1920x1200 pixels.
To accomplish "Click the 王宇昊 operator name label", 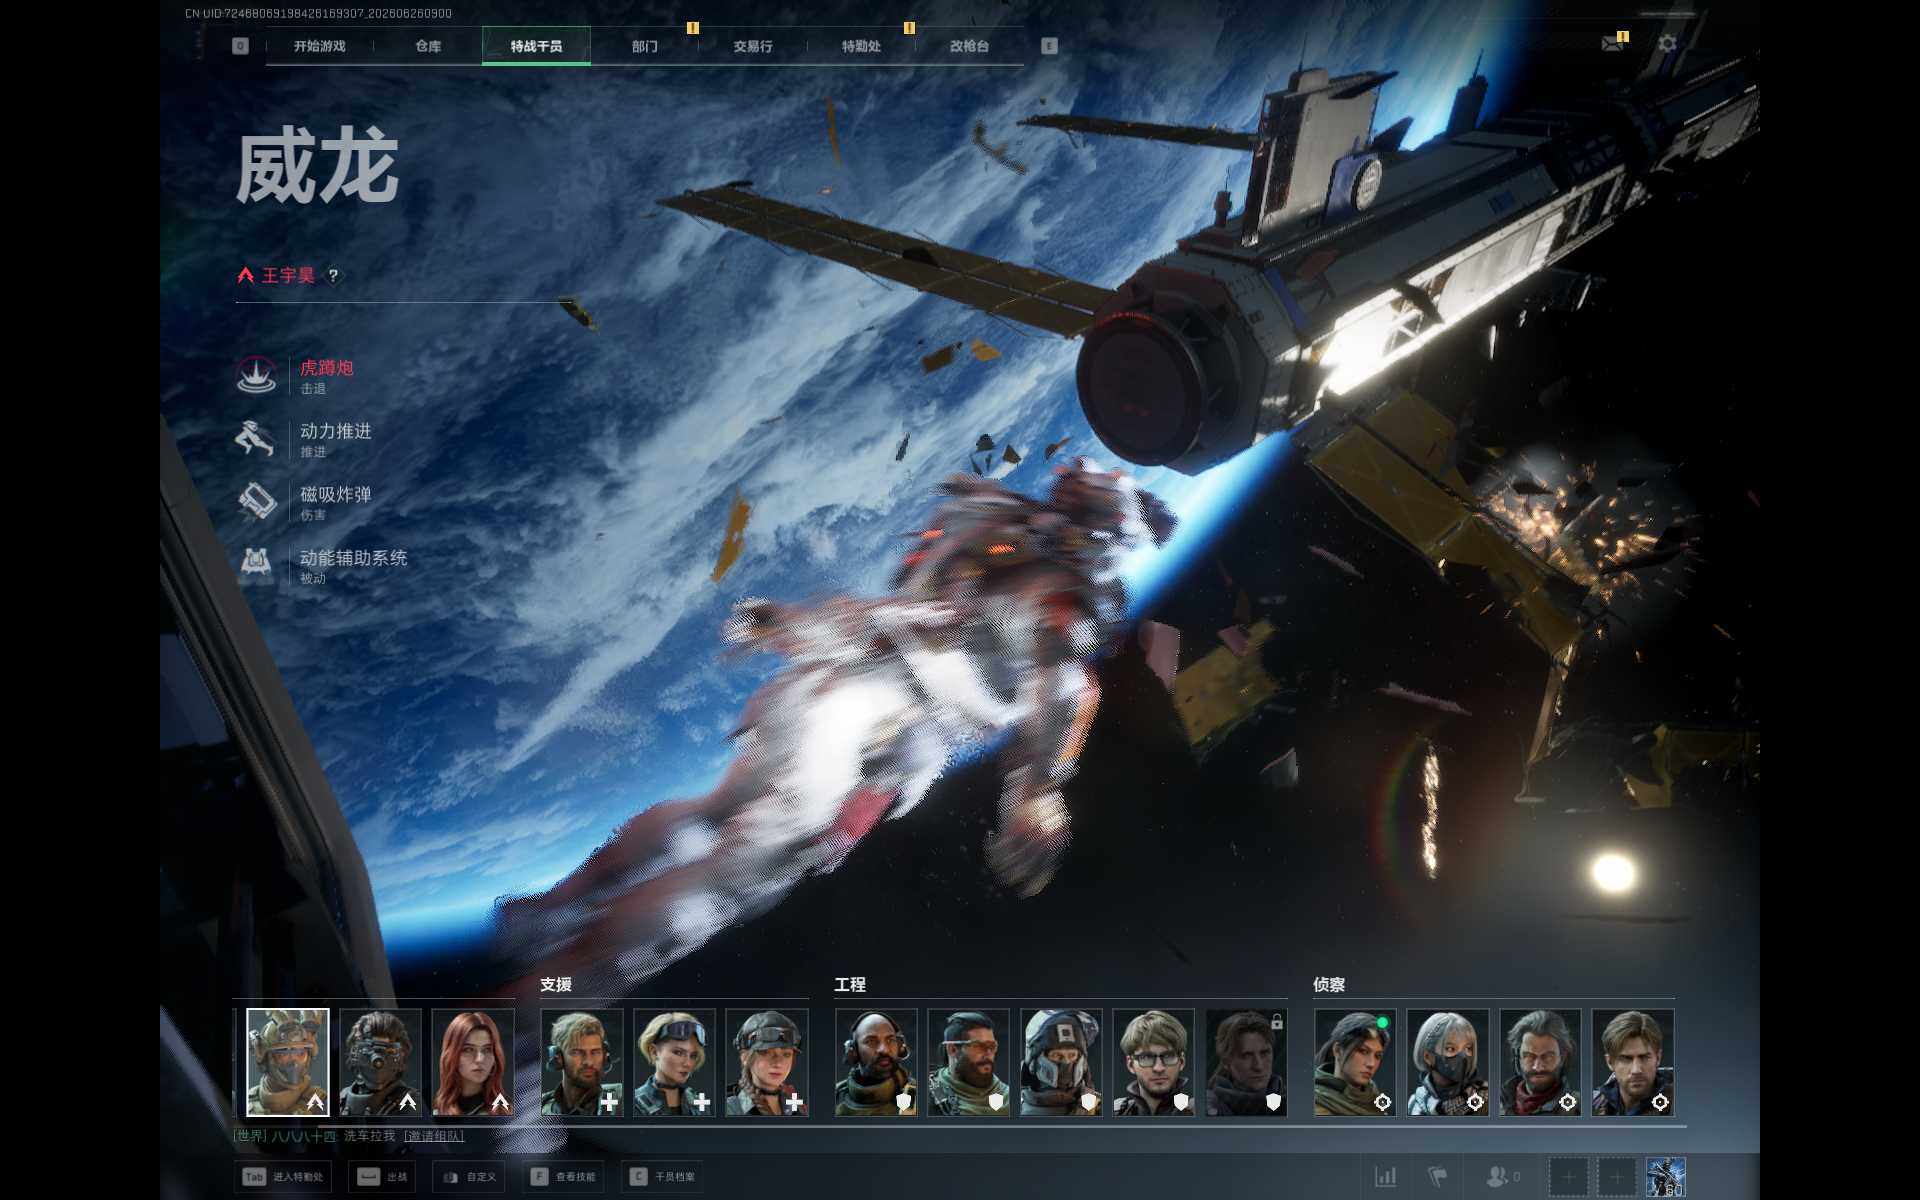I will tap(288, 275).
